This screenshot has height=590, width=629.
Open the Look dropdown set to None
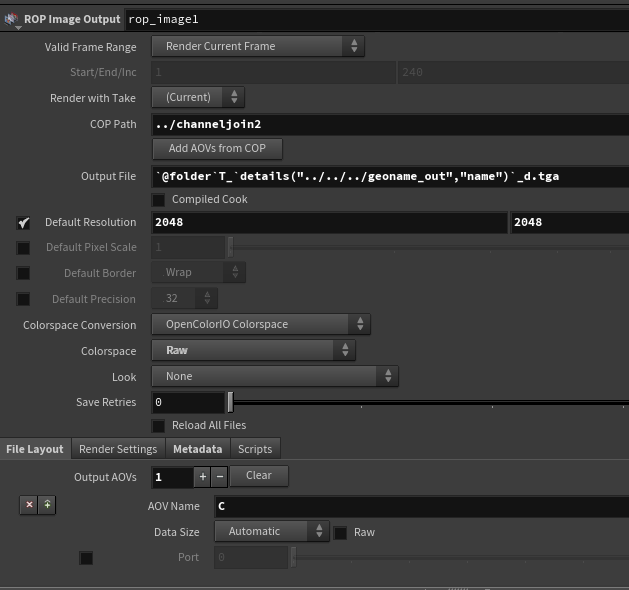pyautogui.click(x=275, y=376)
